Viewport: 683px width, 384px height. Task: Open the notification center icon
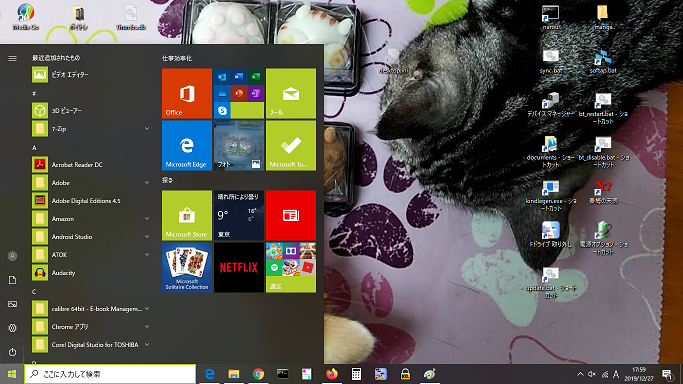tap(667, 374)
